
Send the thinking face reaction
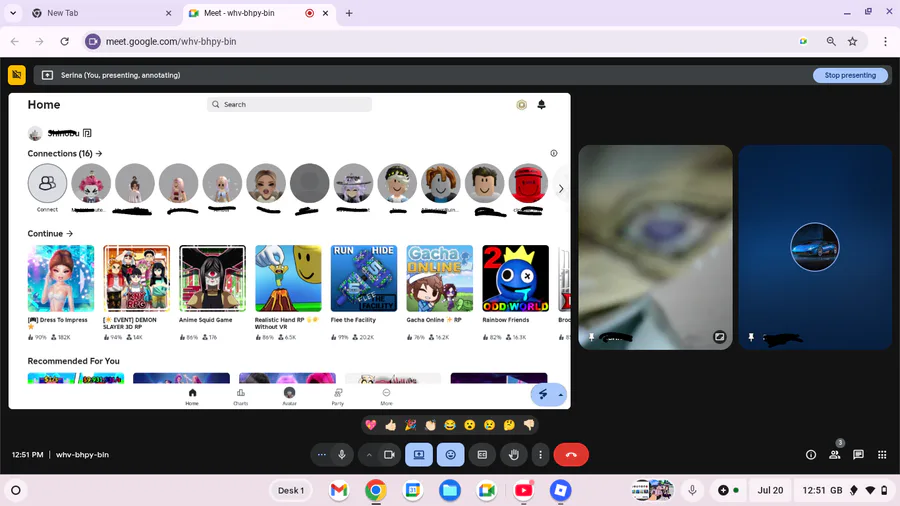pos(509,425)
